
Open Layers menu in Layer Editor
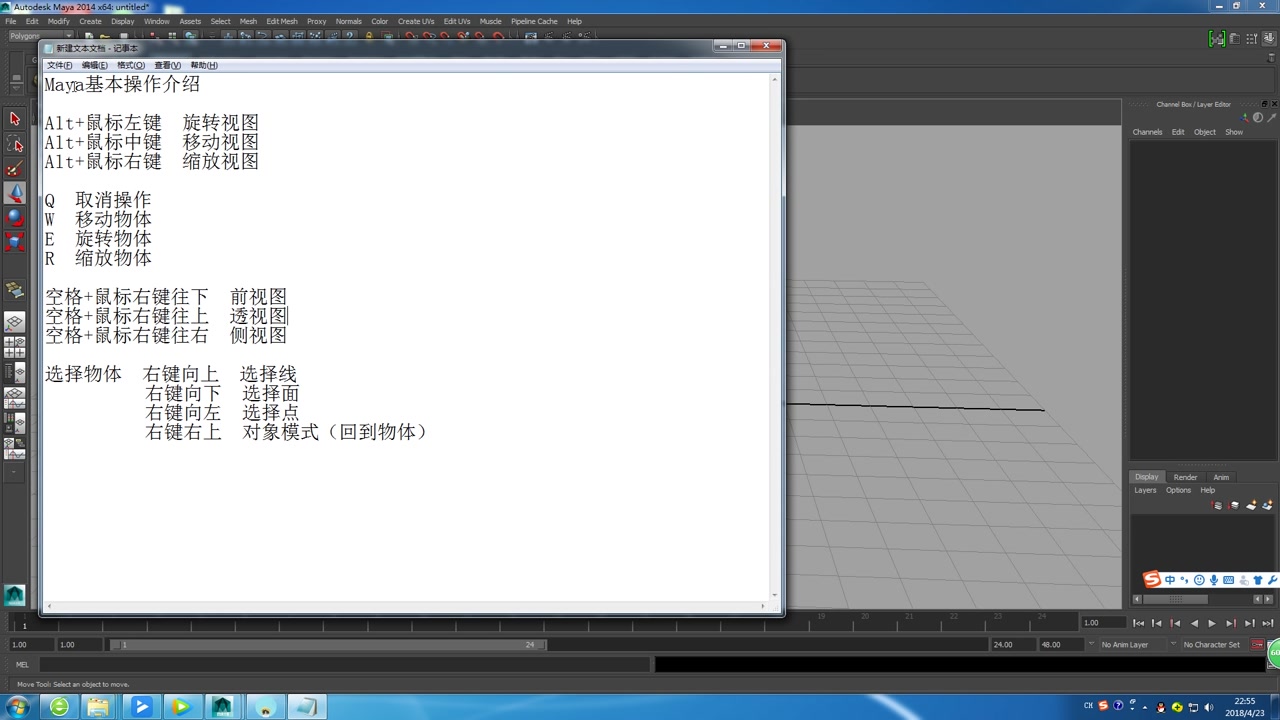point(1145,490)
